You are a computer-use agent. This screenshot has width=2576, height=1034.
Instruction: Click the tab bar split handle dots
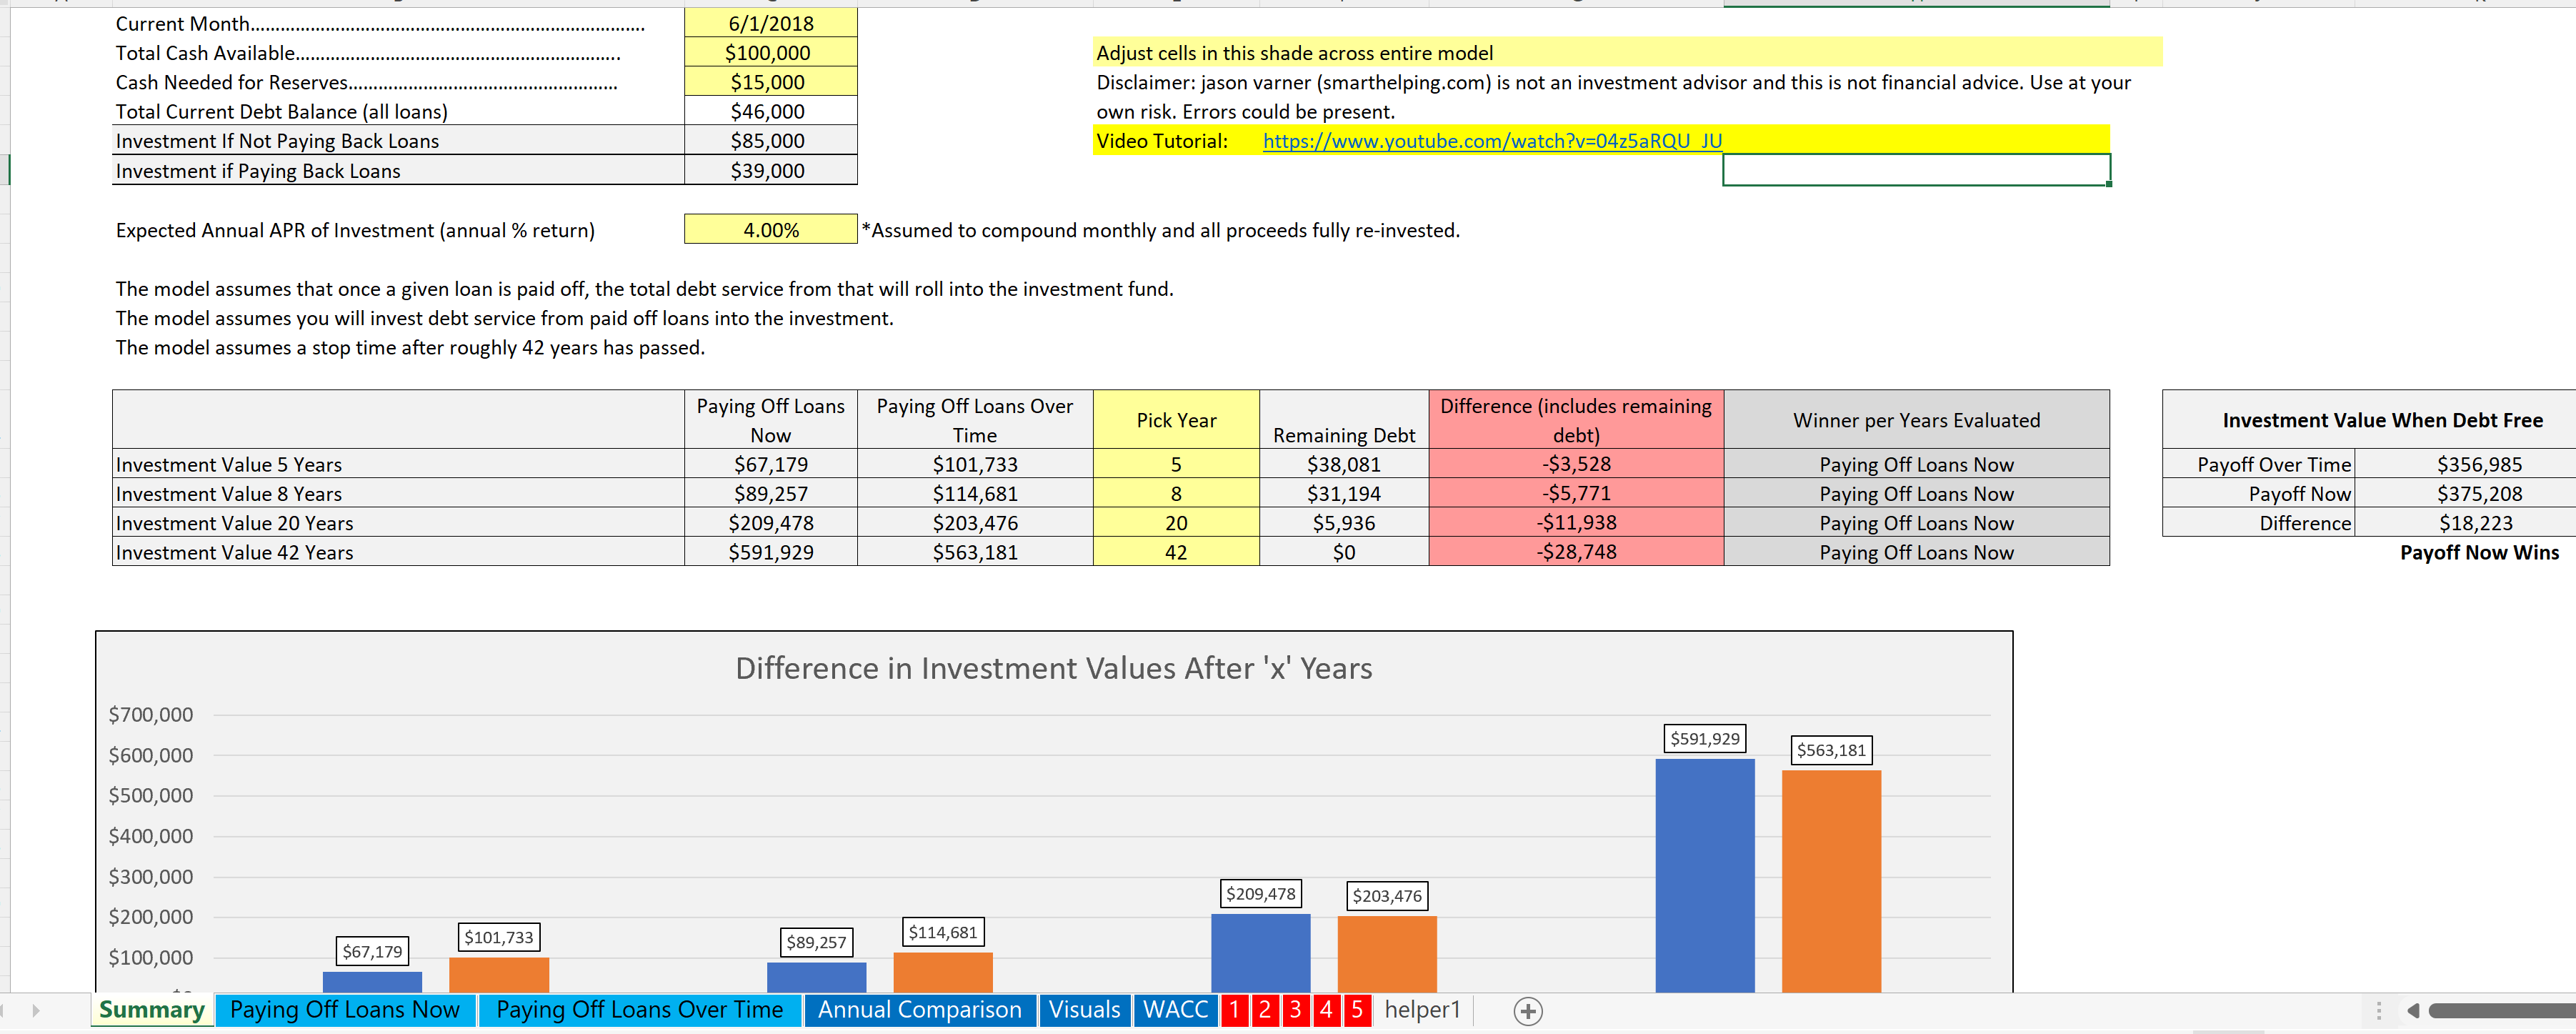click(x=2379, y=1011)
